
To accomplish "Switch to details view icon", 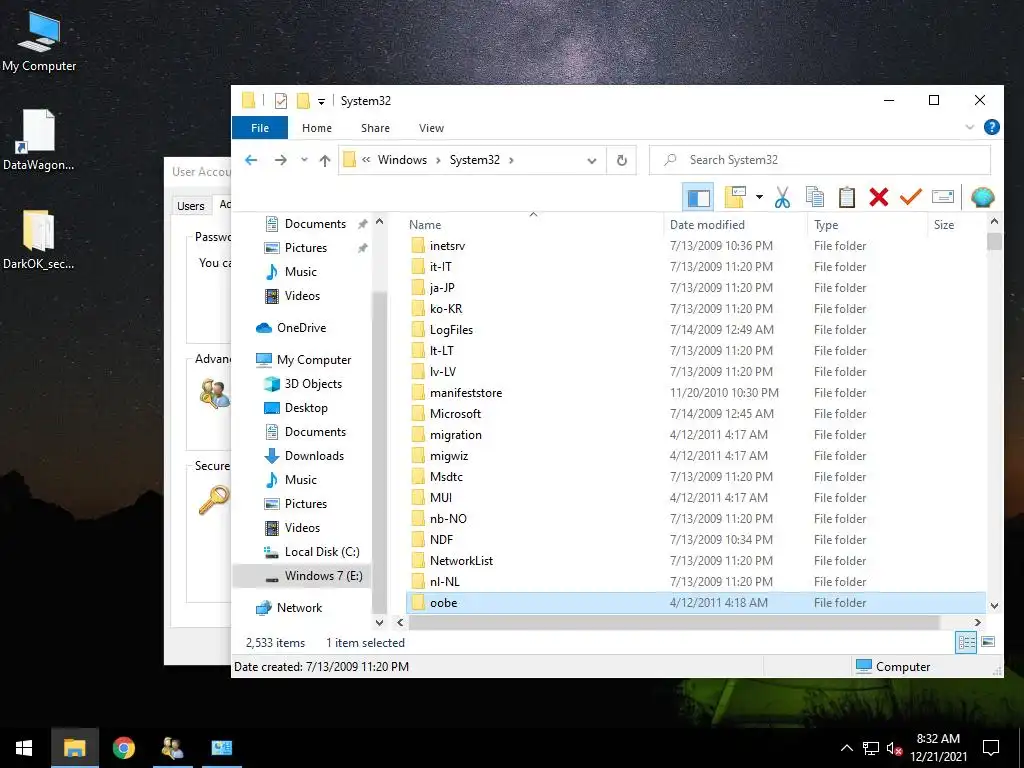I will (967, 643).
